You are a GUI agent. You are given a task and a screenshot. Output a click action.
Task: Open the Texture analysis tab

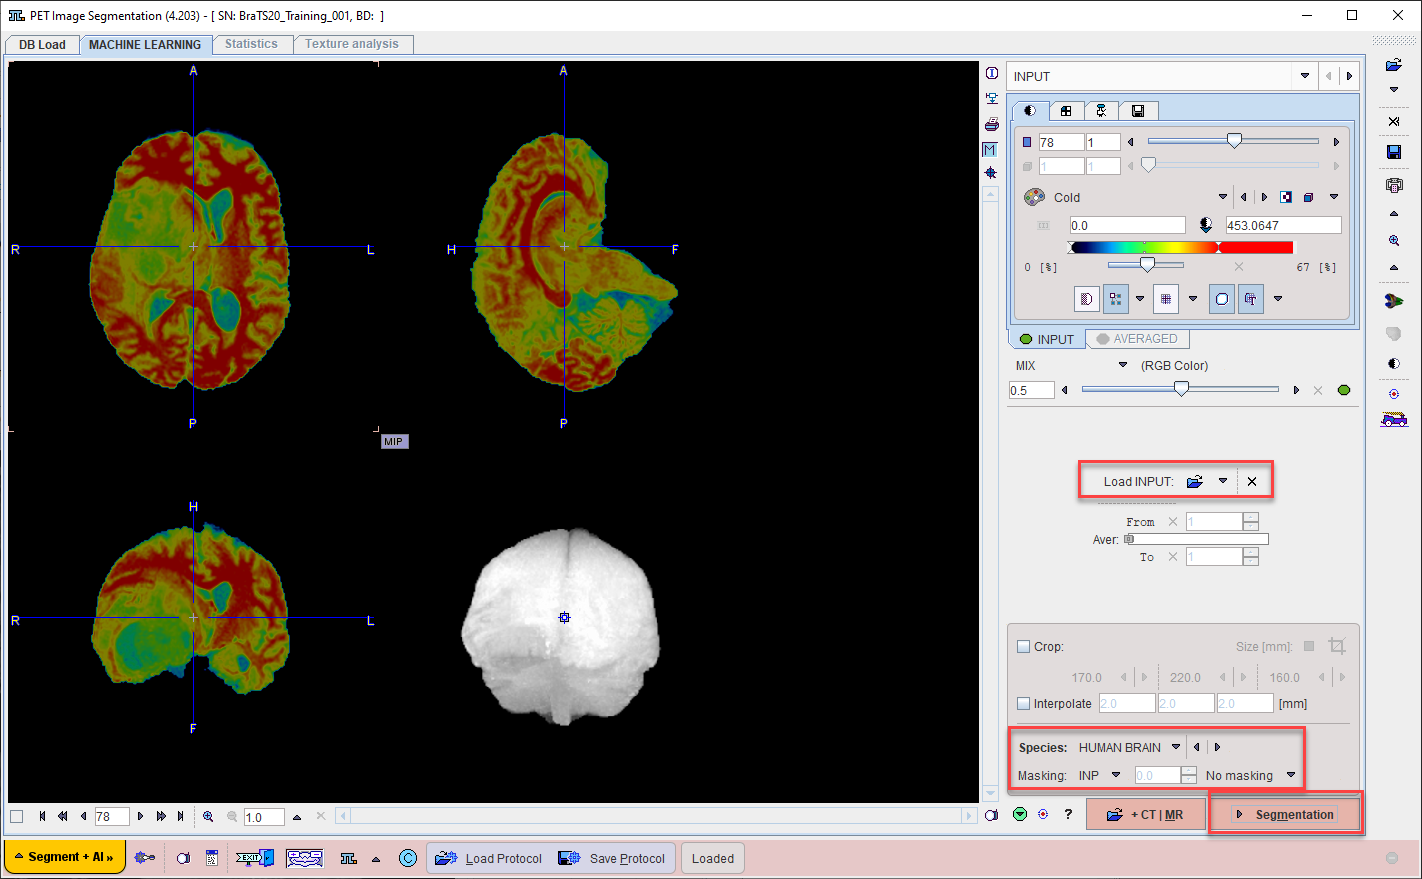(x=352, y=44)
